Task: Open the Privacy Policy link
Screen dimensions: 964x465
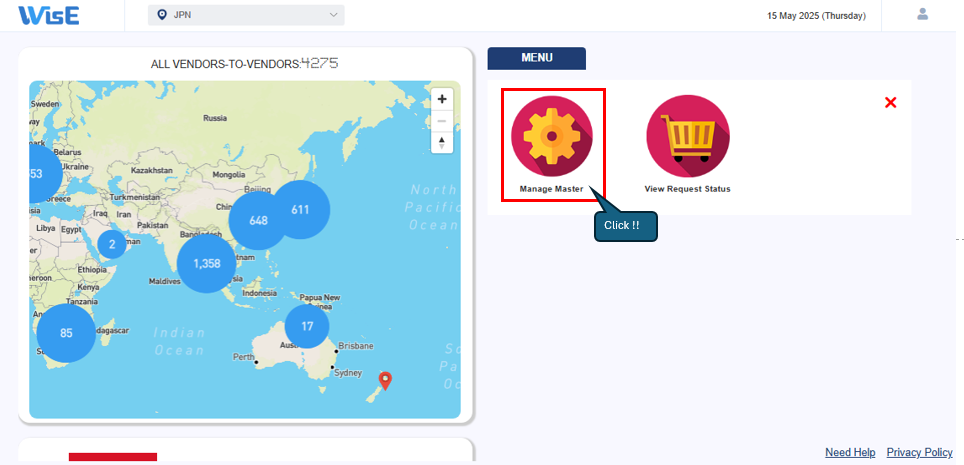Action: 919,452
